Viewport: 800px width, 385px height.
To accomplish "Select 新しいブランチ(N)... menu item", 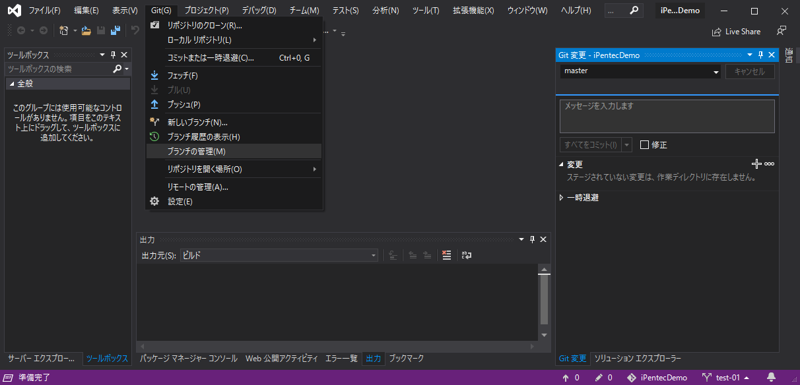I will (x=234, y=122).
